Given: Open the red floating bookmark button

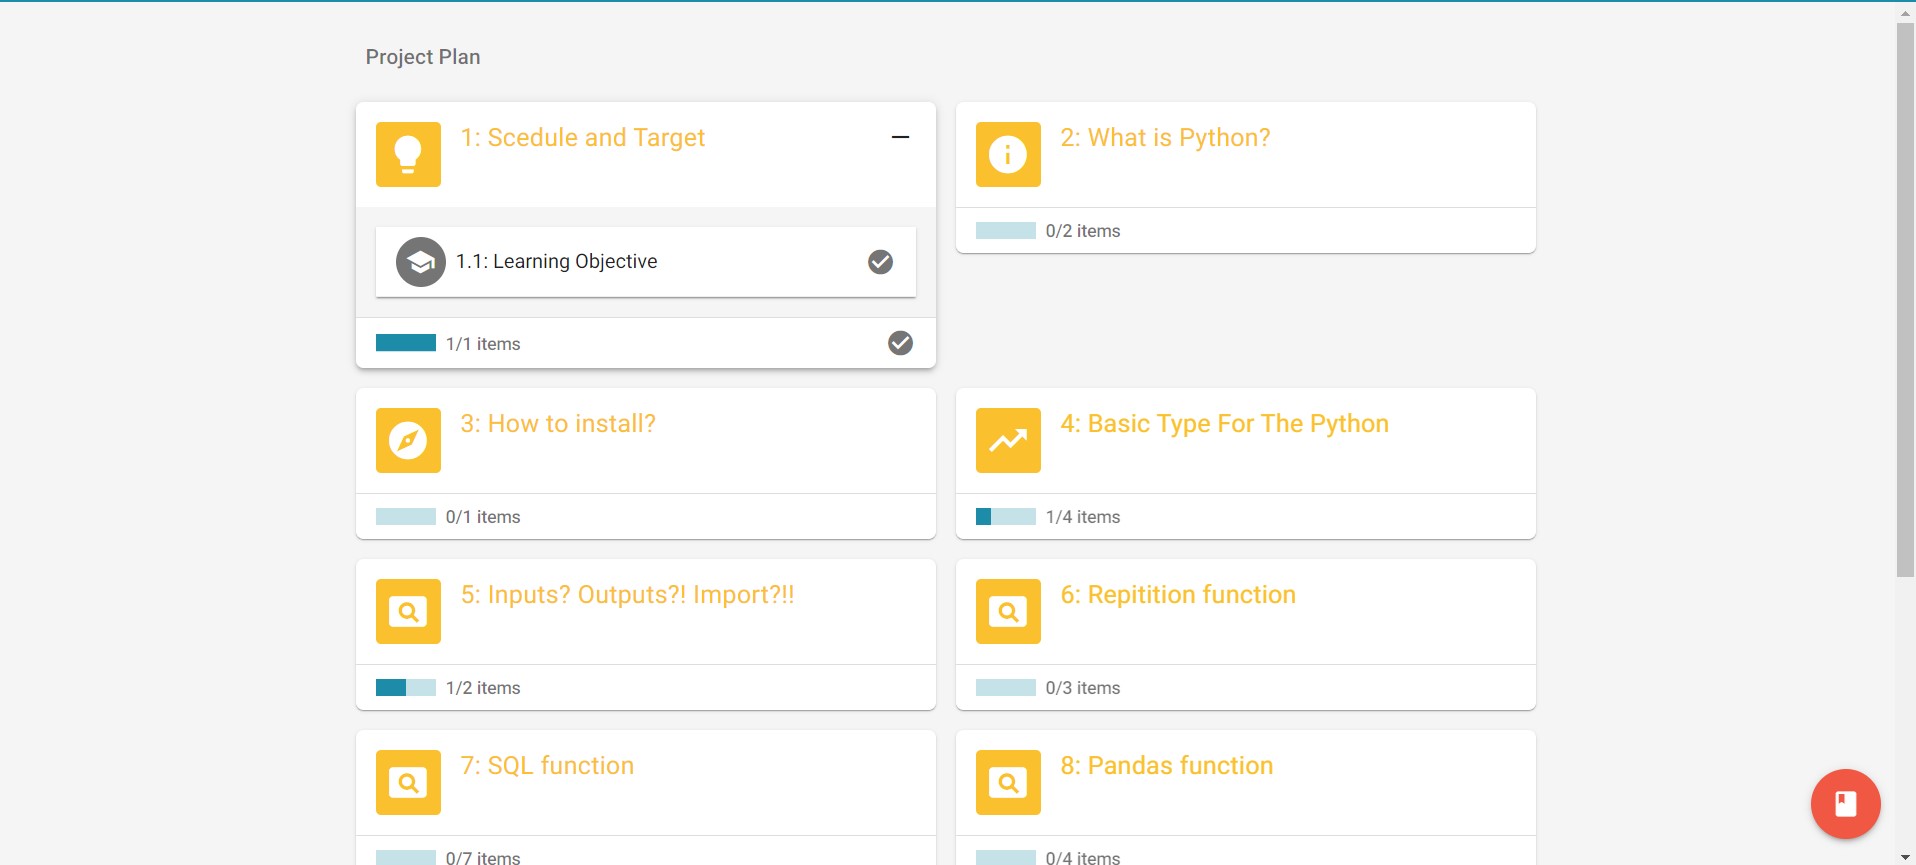Looking at the screenshot, I should pos(1845,804).
